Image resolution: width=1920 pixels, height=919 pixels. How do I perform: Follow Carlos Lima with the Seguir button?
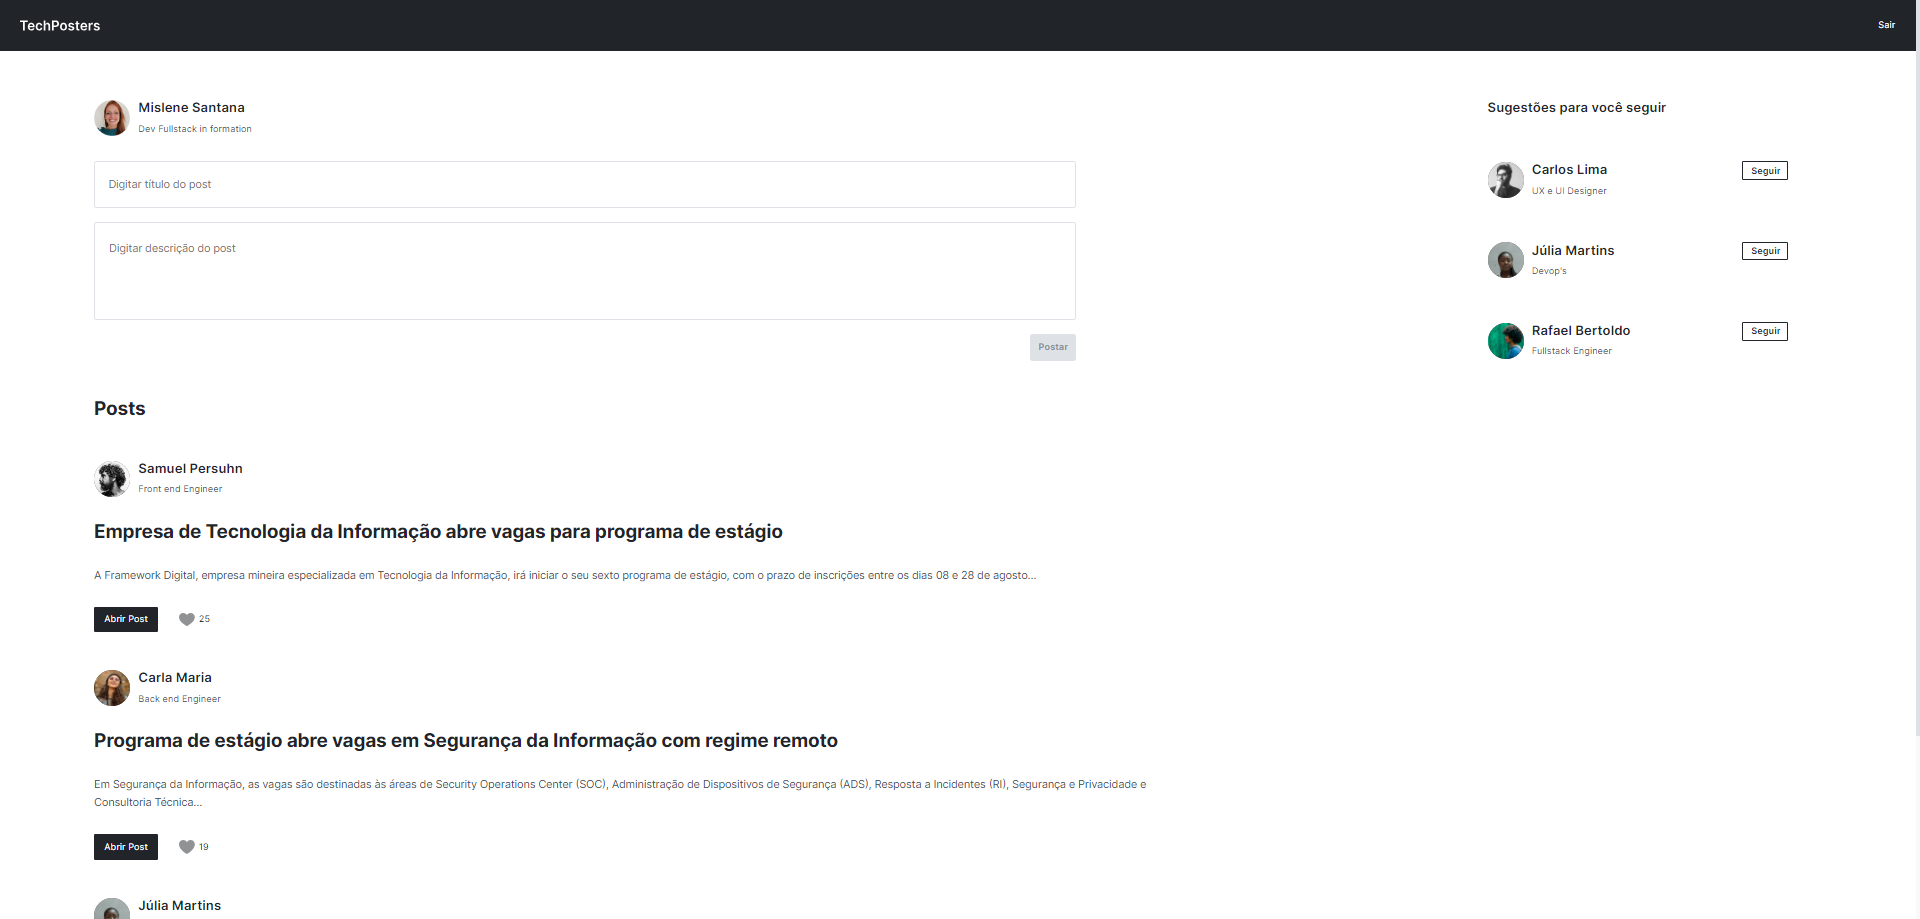click(1764, 170)
